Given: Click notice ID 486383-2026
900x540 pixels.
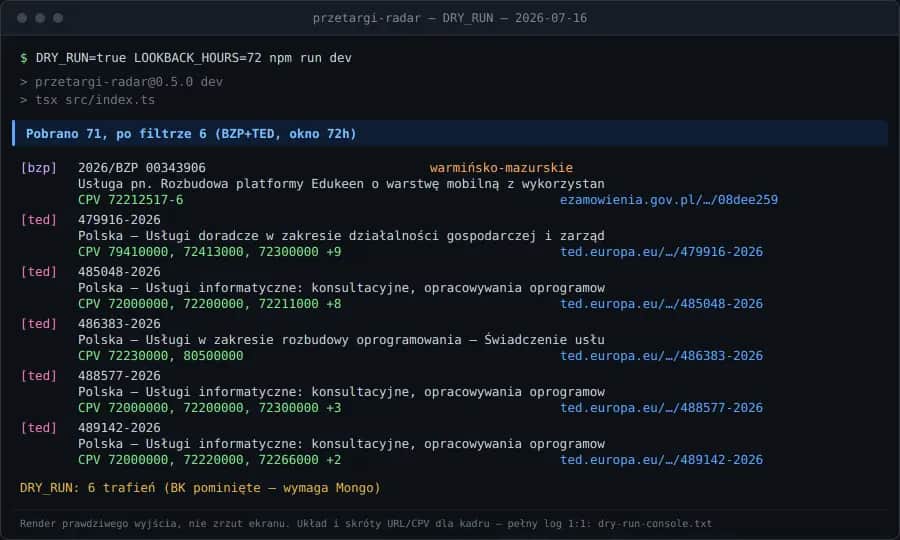Looking at the screenshot, I should 119,324.
